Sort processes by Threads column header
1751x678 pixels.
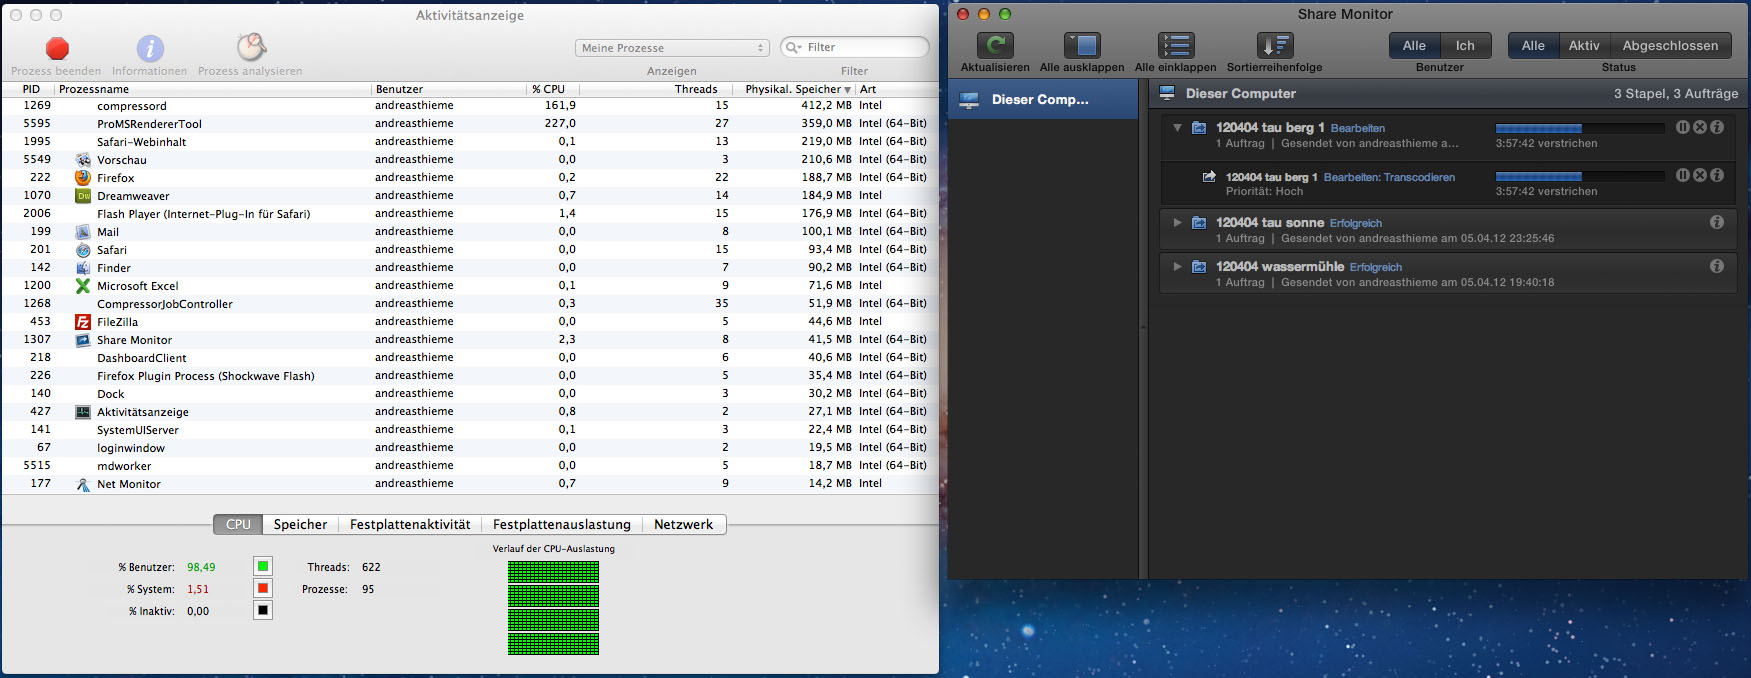pyautogui.click(x=656, y=89)
